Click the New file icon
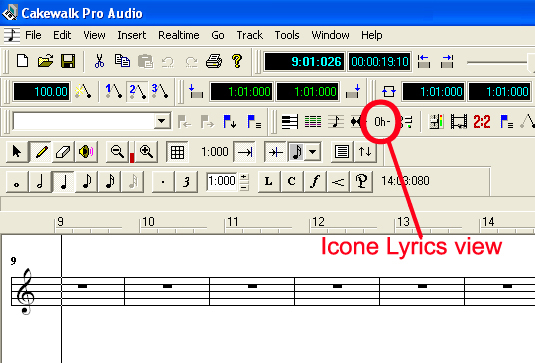535x363 pixels. [x=23, y=61]
